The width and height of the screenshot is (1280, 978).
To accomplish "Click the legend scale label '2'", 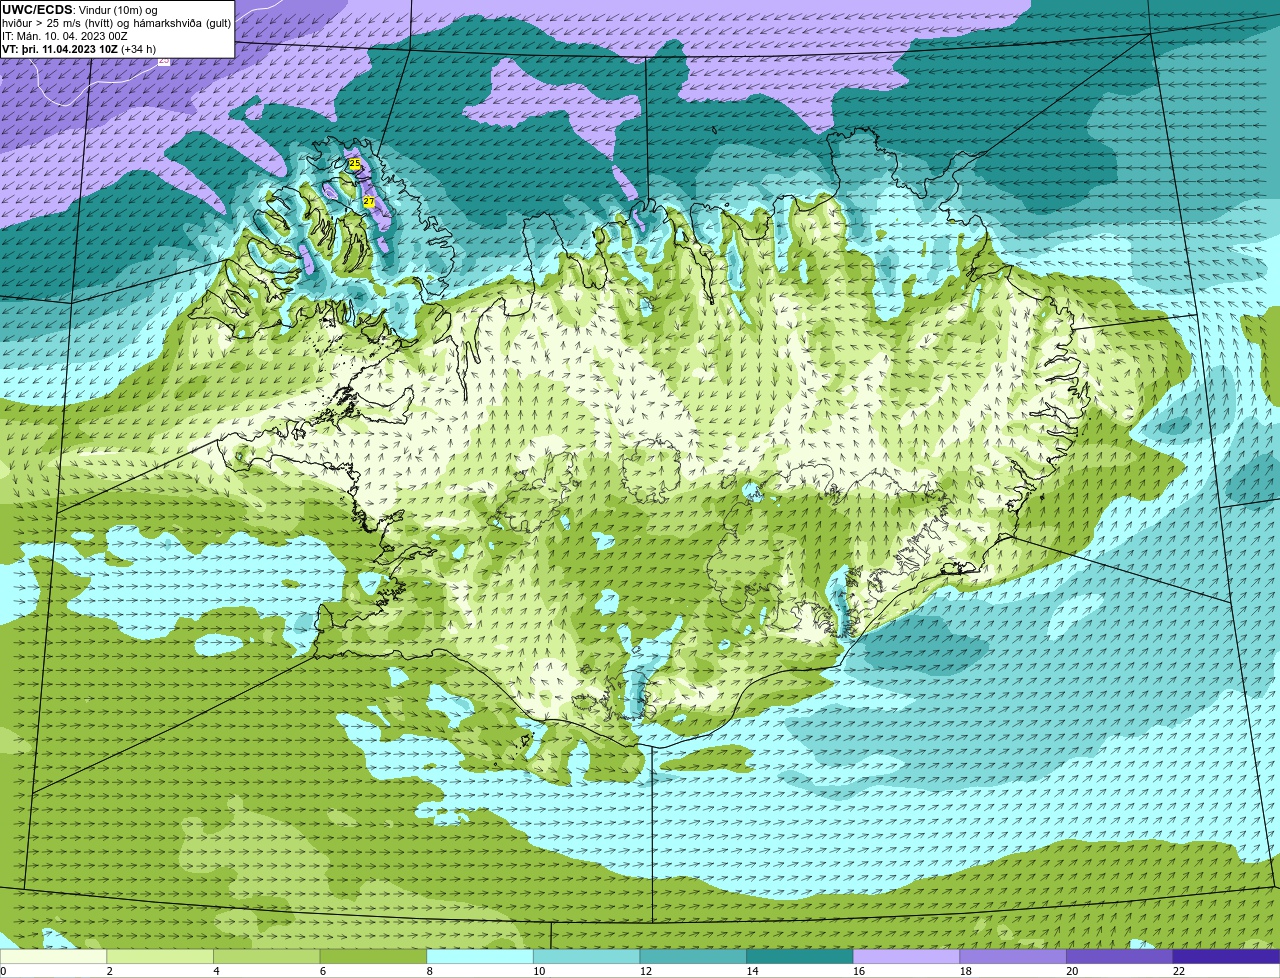I will pos(109,971).
